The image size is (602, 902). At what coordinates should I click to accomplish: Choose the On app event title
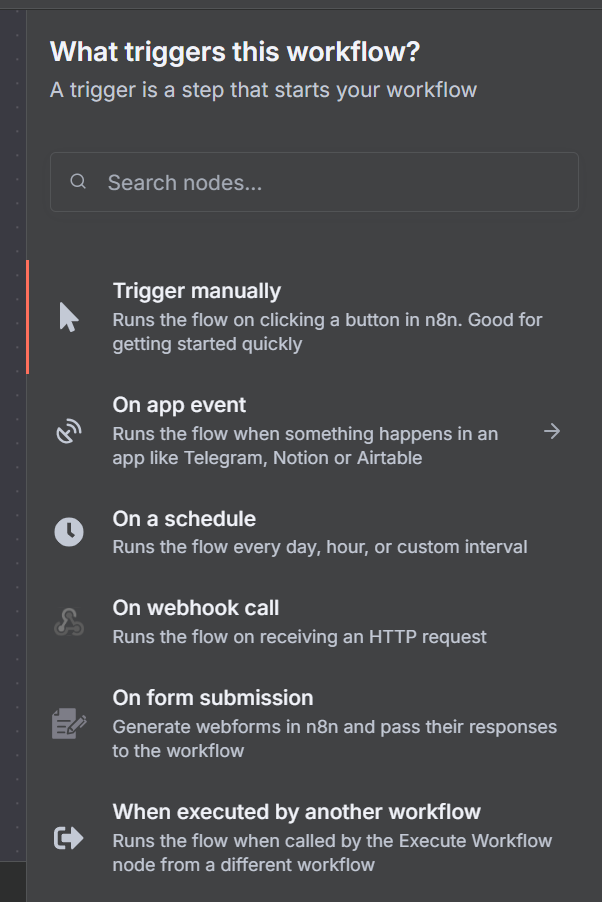pos(179,405)
